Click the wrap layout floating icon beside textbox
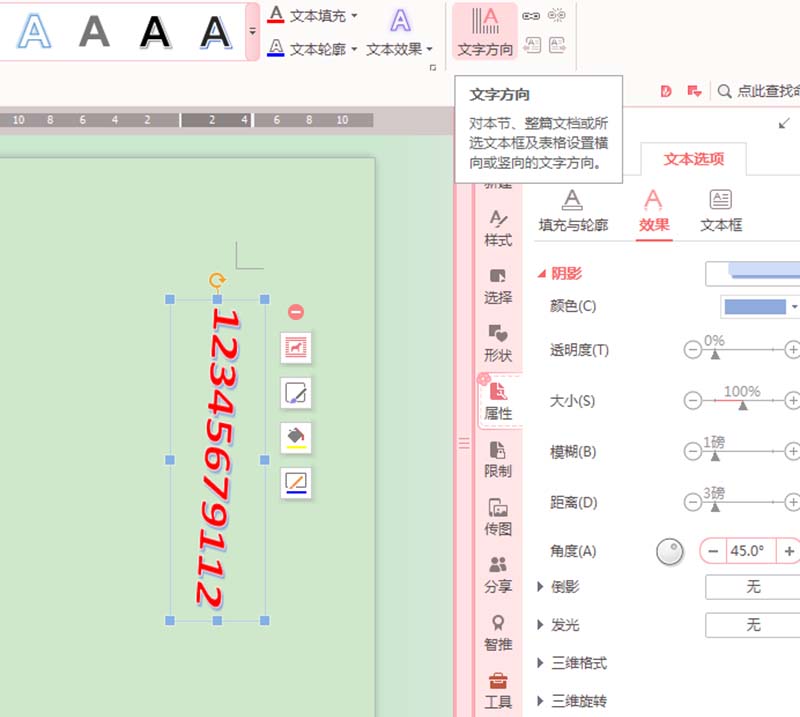Image resolution: width=800 pixels, height=717 pixels. click(295, 348)
